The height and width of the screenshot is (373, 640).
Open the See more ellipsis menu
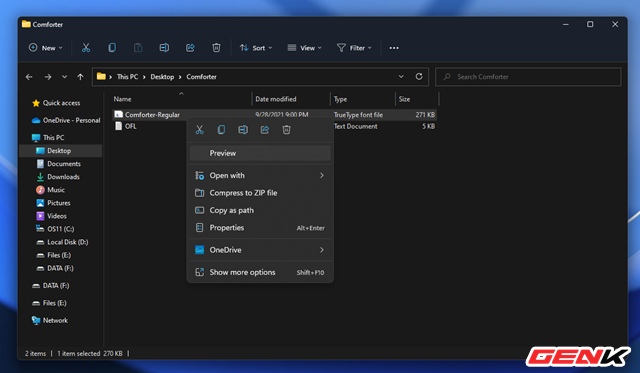point(394,48)
